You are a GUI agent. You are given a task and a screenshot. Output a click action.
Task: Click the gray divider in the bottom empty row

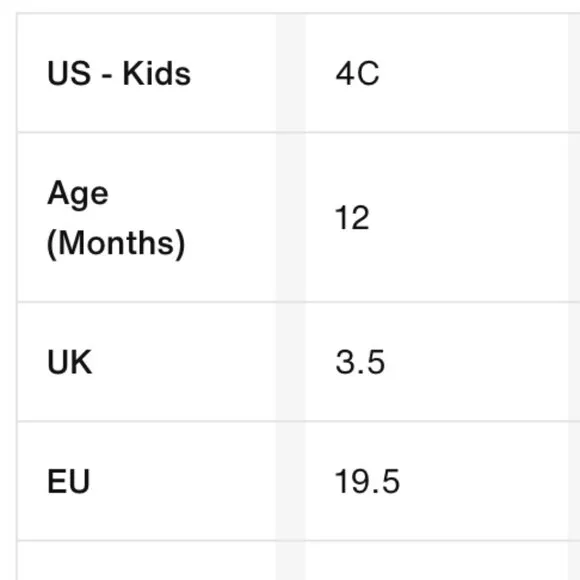pyautogui.click(x=291, y=561)
